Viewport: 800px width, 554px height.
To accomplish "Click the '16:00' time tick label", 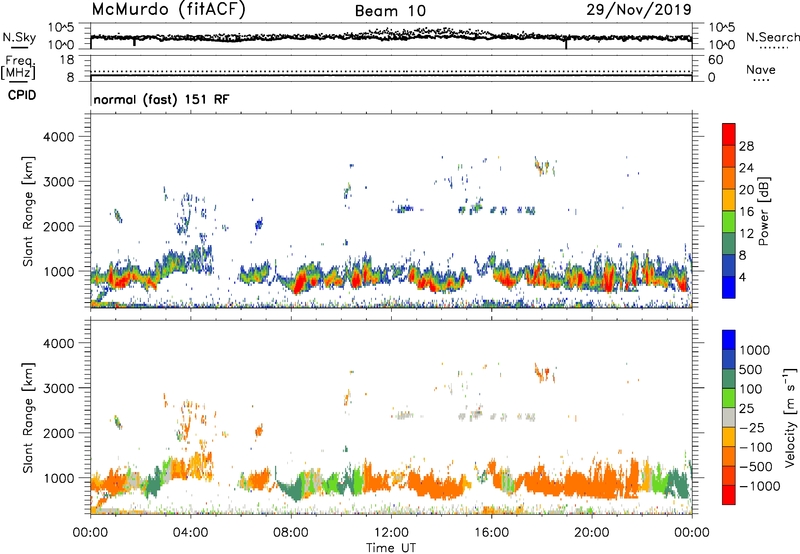I will (x=491, y=533).
